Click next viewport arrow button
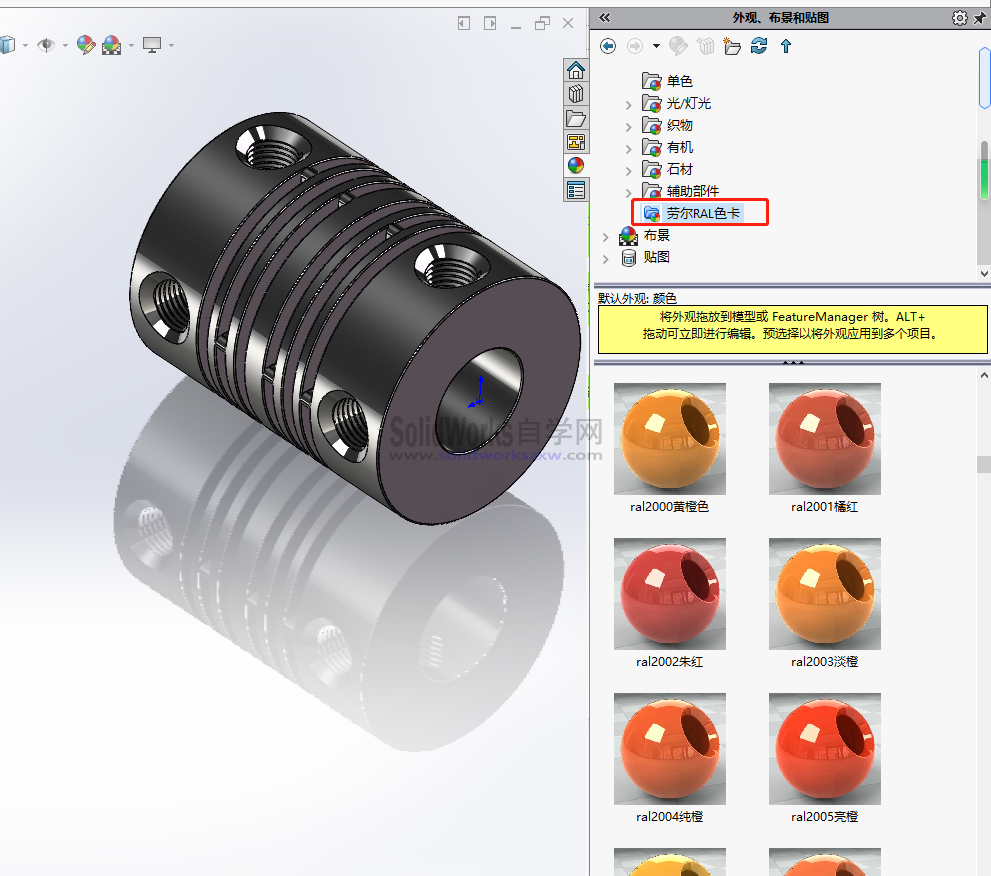Image resolution: width=991 pixels, height=876 pixels. coord(490,23)
